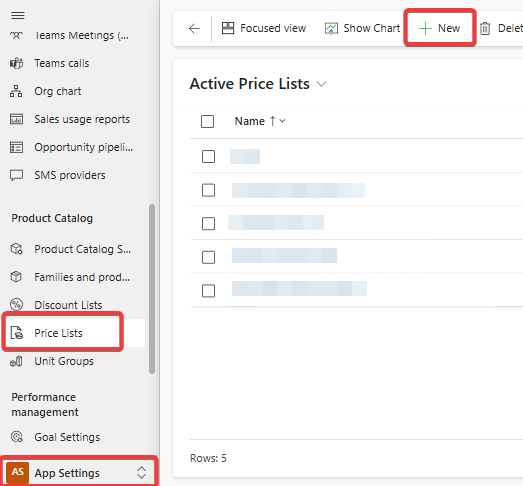The image size is (523, 486).
Task: Open the Teams Meetings icon
Action: coord(16,35)
